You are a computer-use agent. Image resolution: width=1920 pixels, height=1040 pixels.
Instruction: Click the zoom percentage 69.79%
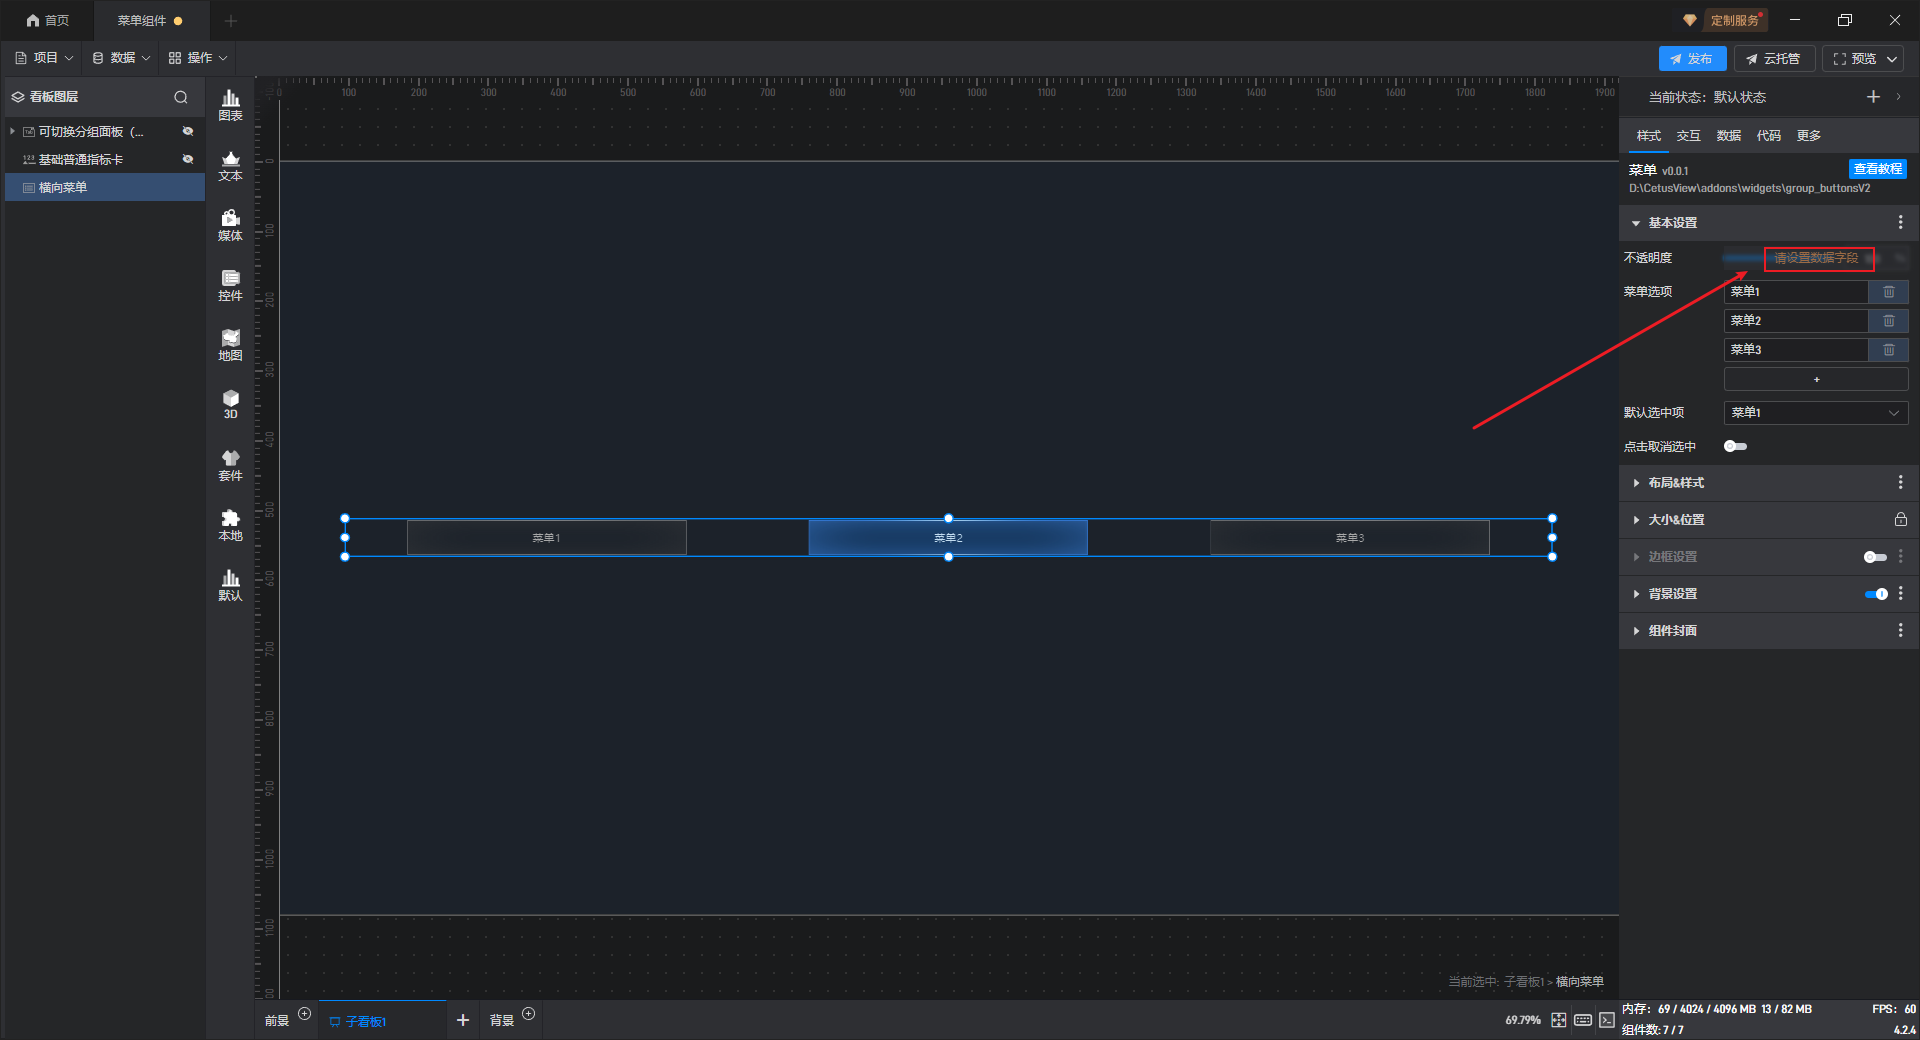1523,1020
